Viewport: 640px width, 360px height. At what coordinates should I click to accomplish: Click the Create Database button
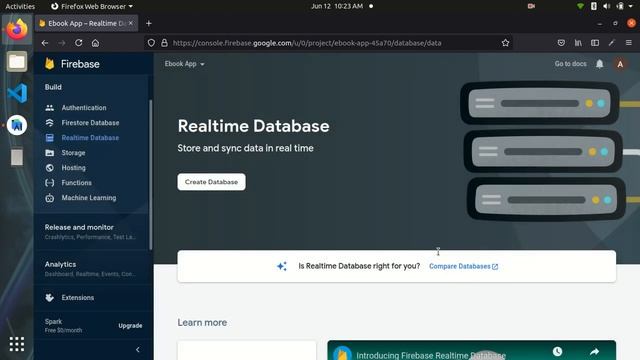211,182
